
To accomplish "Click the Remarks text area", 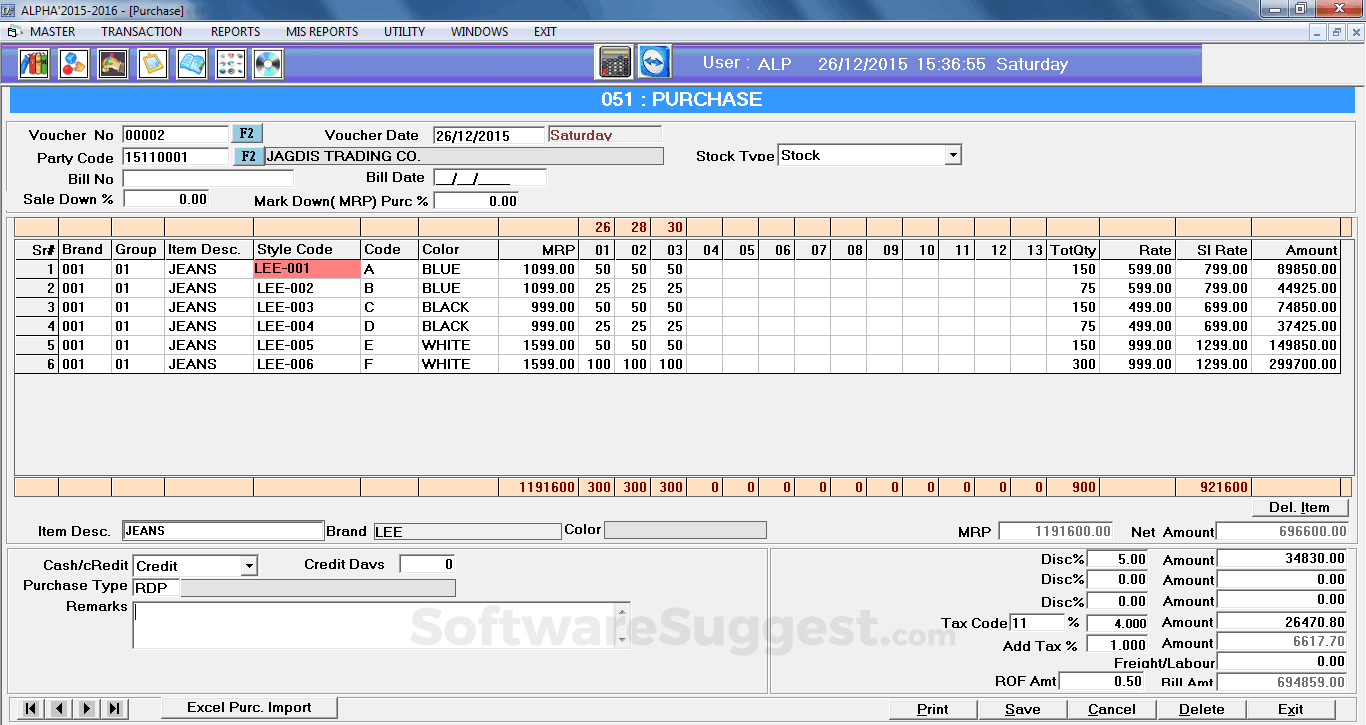I will (x=375, y=625).
